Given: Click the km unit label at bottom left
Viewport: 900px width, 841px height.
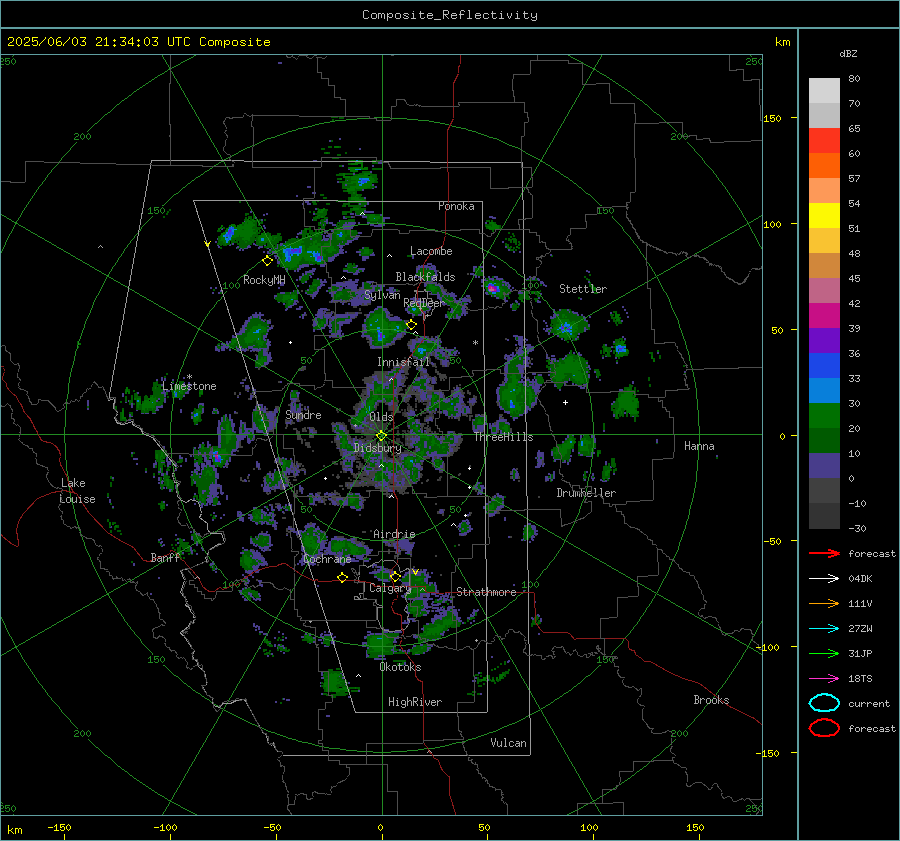Looking at the screenshot, I should pos(15,830).
